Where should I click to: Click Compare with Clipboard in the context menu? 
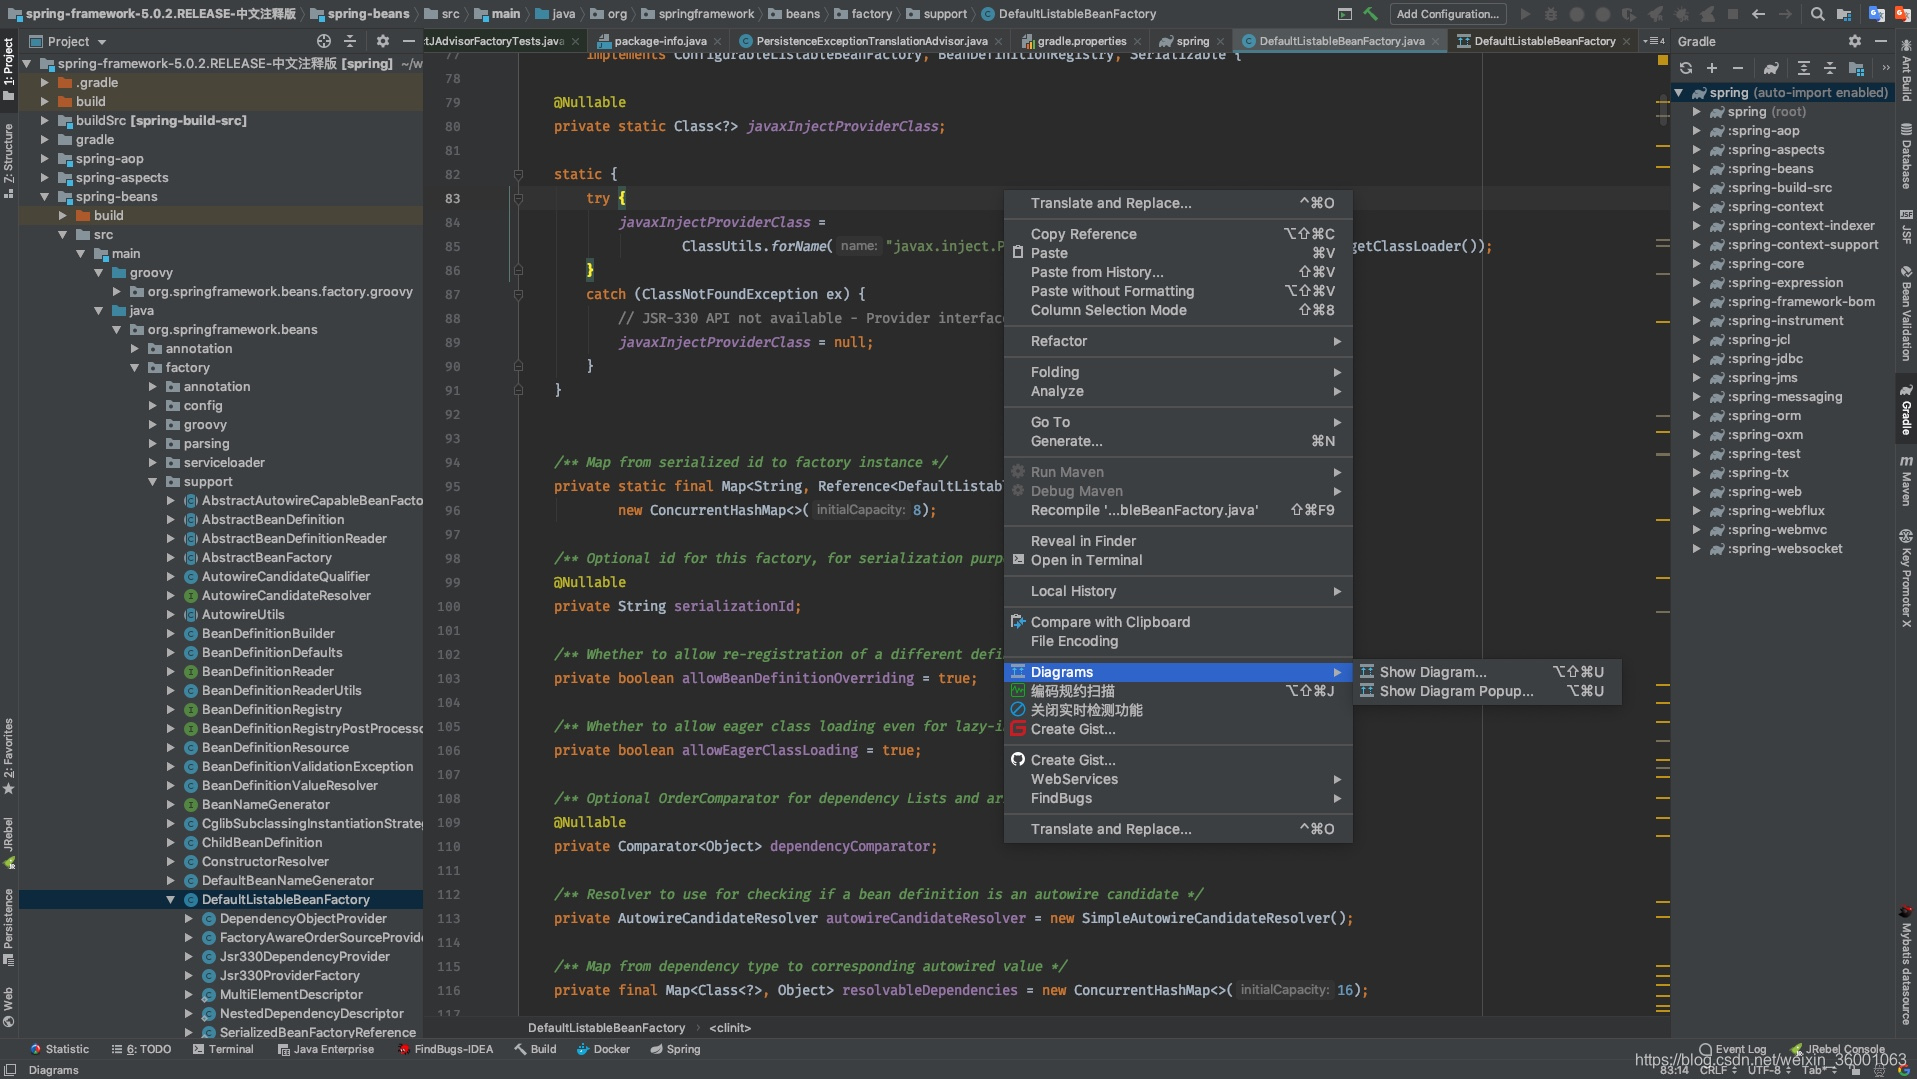point(1178,622)
